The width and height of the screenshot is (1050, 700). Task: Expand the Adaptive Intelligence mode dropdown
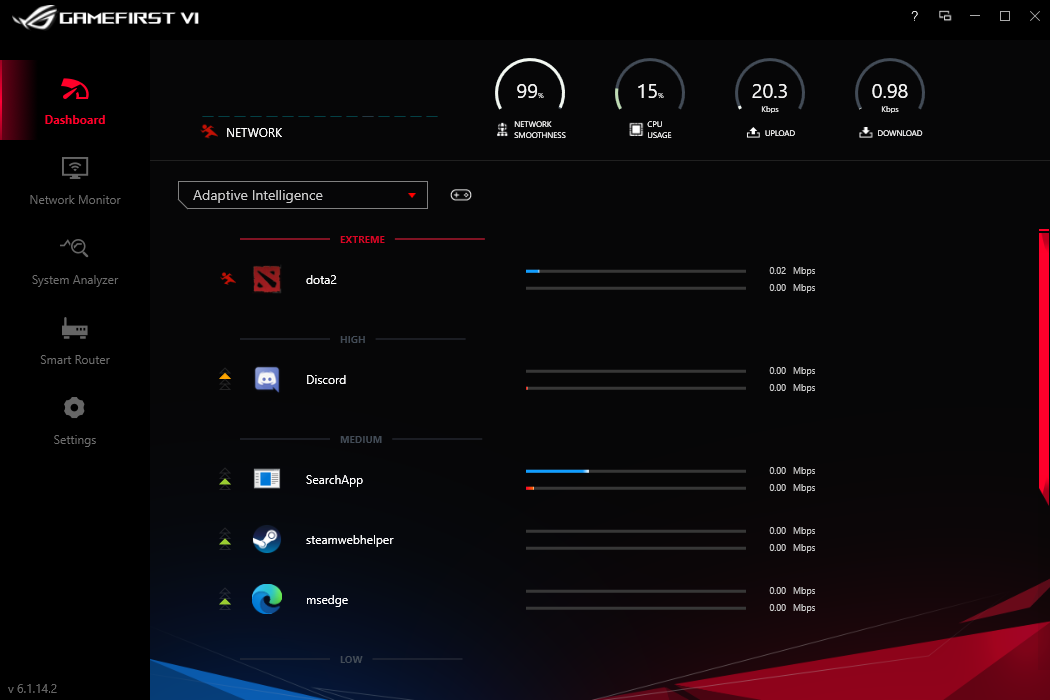pos(303,195)
